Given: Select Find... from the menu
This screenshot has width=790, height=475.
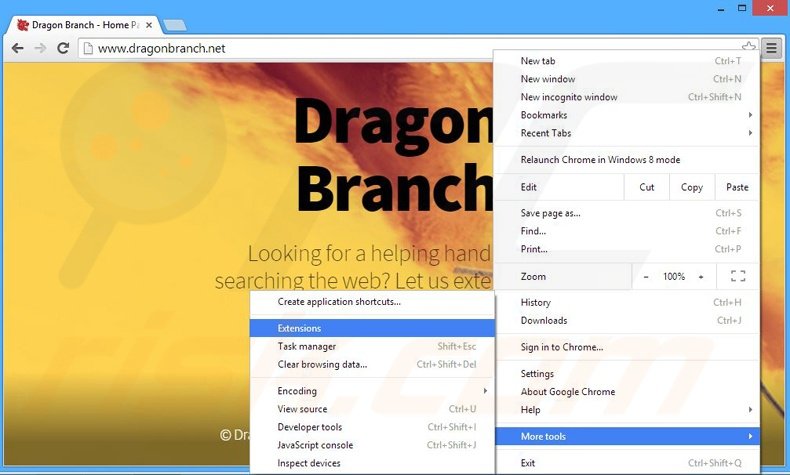Looking at the screenshot, I should pos(627,231).
